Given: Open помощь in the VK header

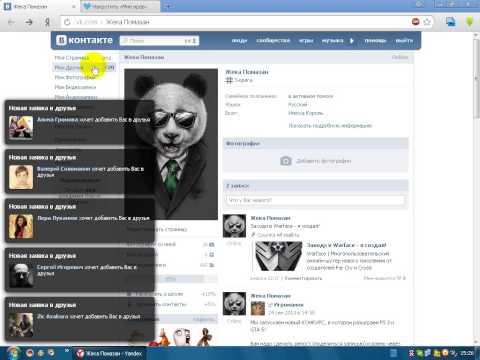Looking at the screenshot, I should pyautogui.click(x=375, y=41).
